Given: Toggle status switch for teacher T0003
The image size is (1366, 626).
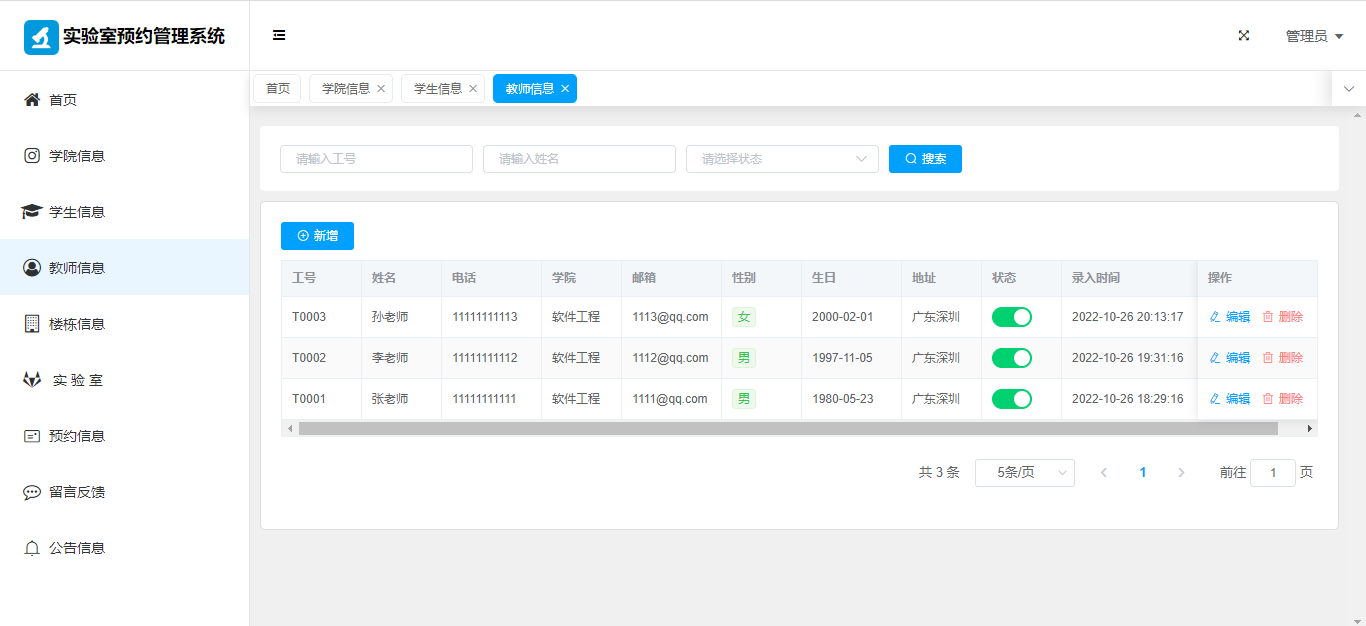Looking at the screenshot, I should click(x=1011, y=317).
